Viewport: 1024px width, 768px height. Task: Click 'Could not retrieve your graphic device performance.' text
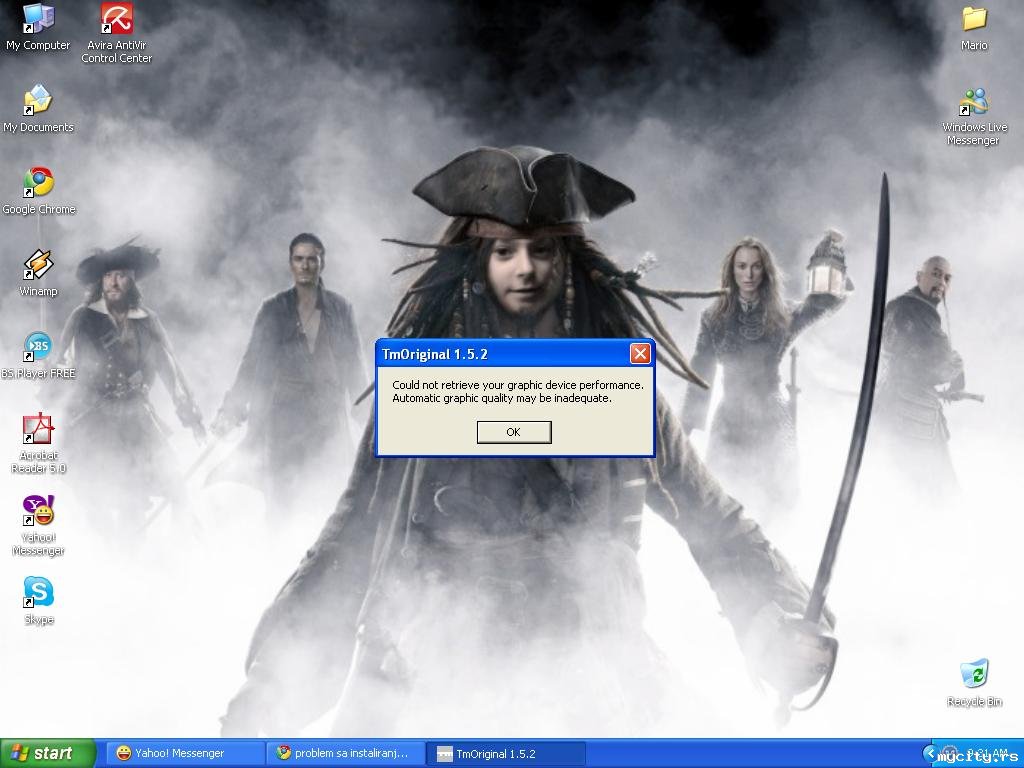click(518, 385)
